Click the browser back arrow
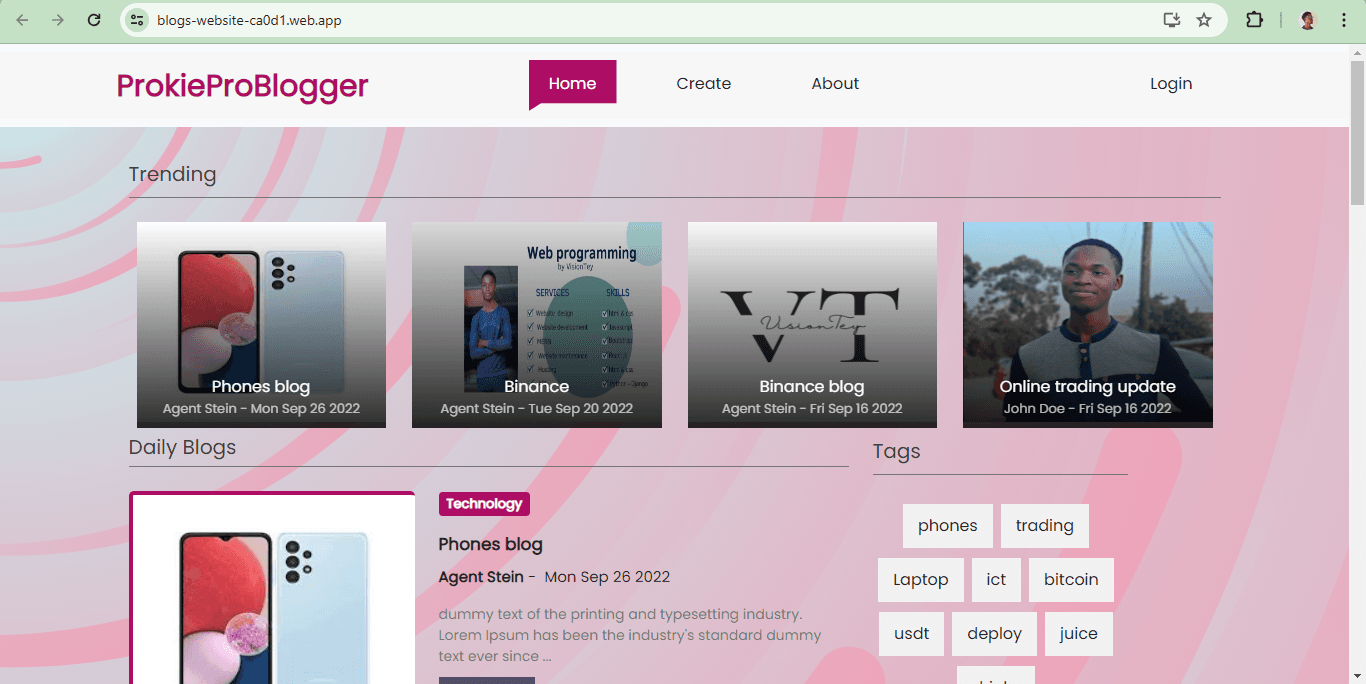Viewport: 1366px width, 684px height. tap(22, 20)
